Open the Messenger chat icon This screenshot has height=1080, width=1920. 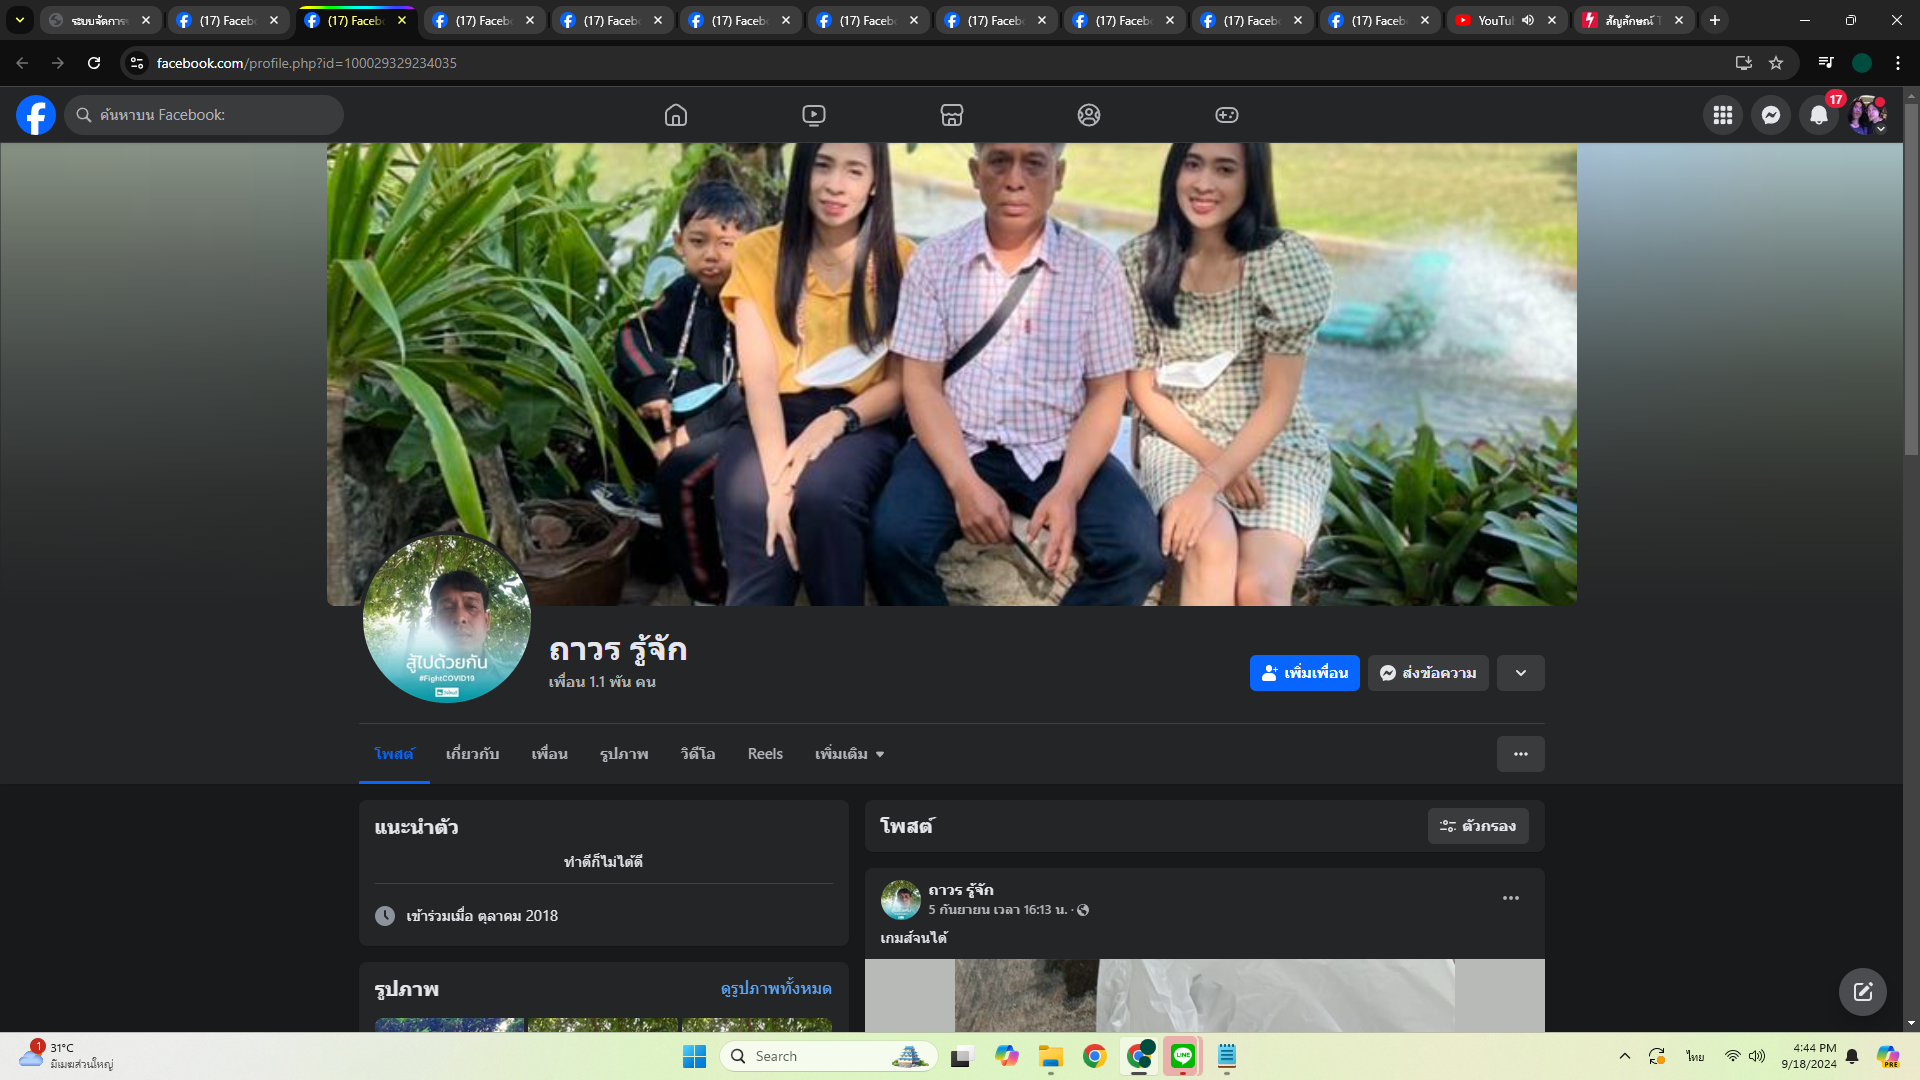click(1771, 115)
